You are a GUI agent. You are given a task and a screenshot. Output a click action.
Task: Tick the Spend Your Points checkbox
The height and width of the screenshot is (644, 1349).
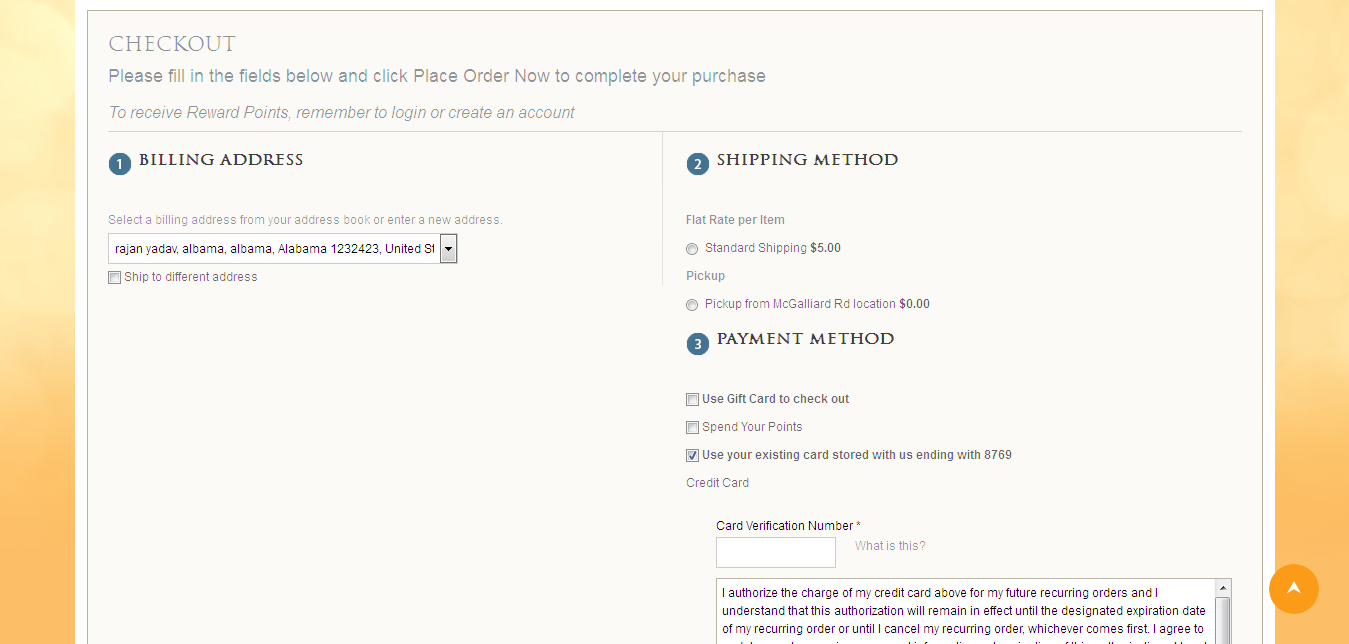click(692, 428)
